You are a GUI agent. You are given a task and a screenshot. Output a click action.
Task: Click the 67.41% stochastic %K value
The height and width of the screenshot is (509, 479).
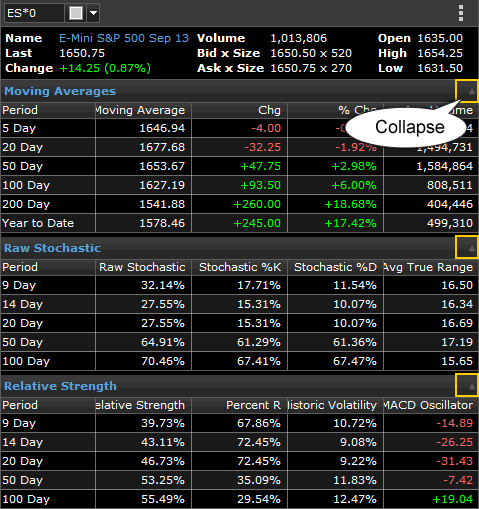pos(259,361)
